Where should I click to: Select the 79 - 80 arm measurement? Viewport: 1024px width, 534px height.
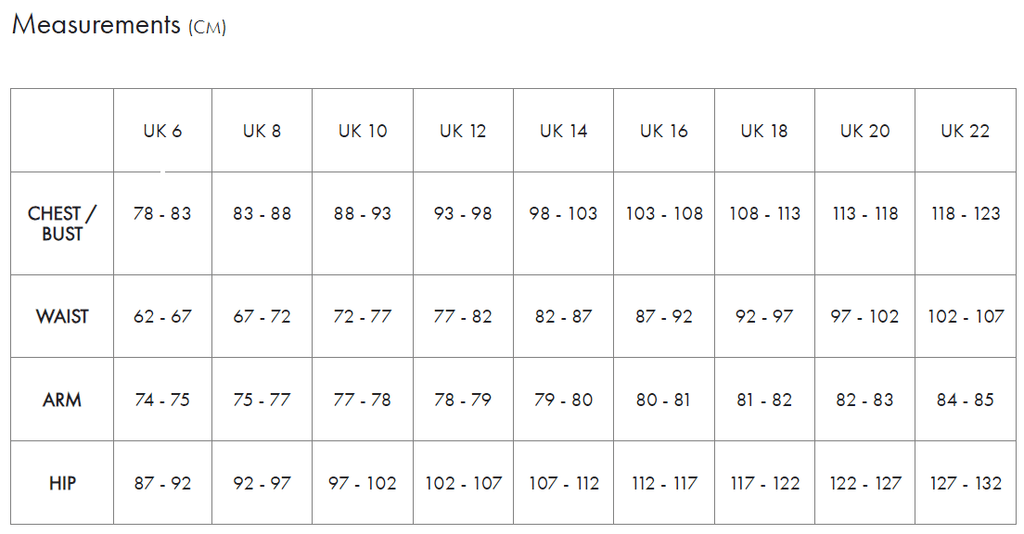pos(564,400)
